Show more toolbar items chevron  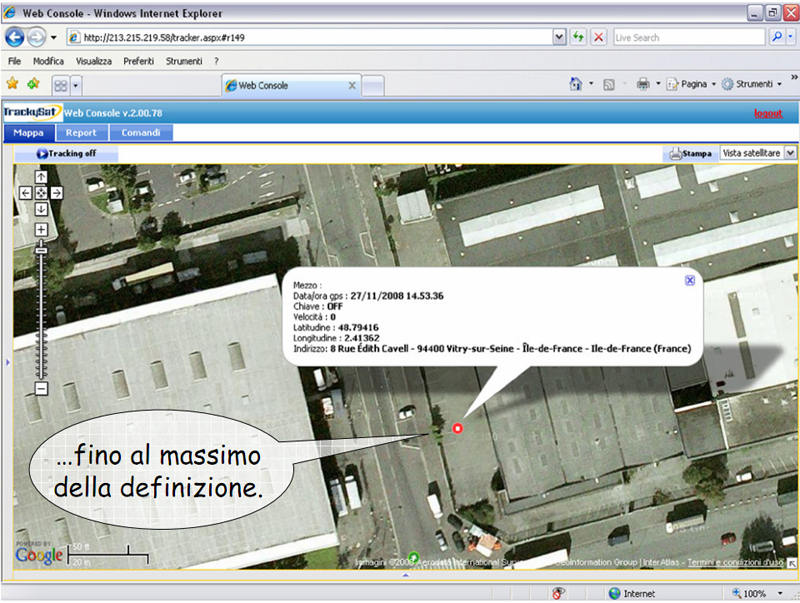(794, 77)
